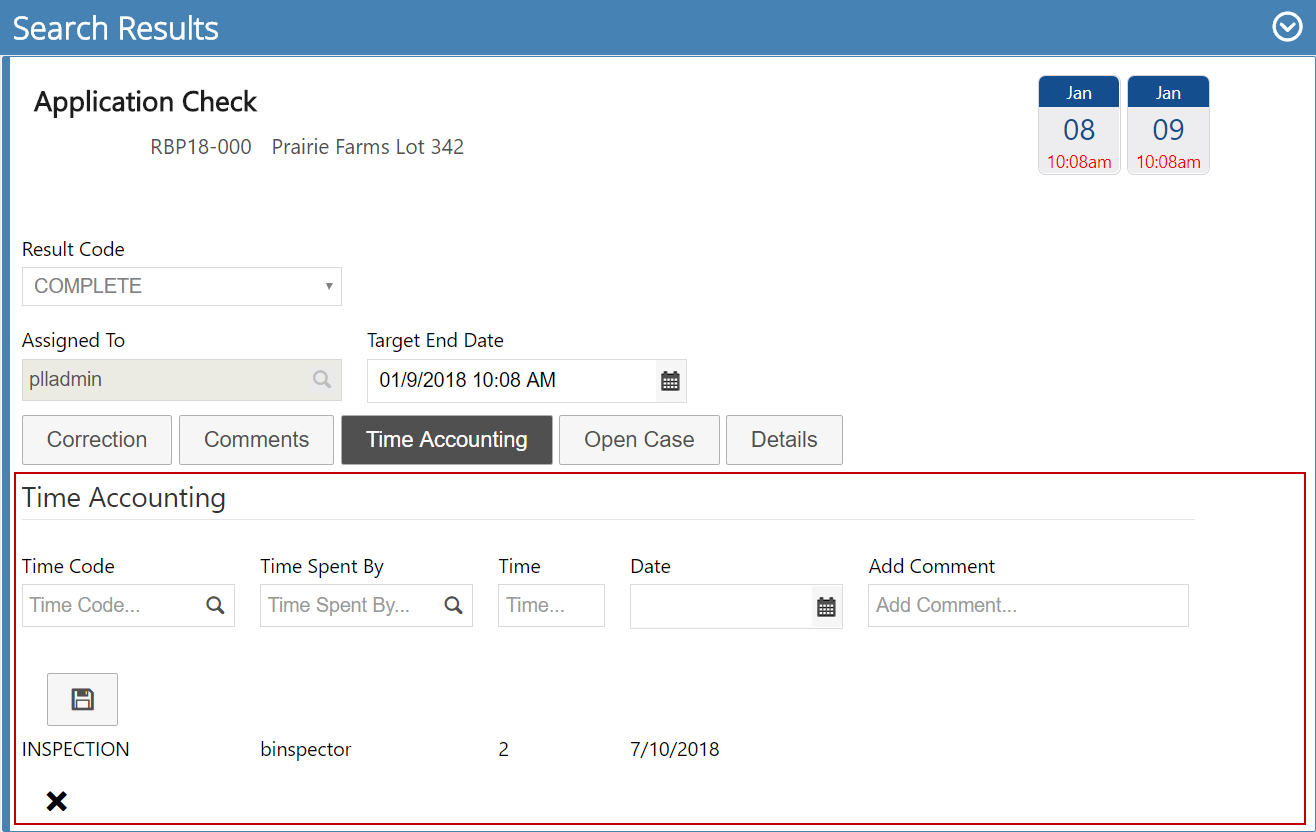Open the Result Code dropdown
The image size is (1316, 832).
182,286
